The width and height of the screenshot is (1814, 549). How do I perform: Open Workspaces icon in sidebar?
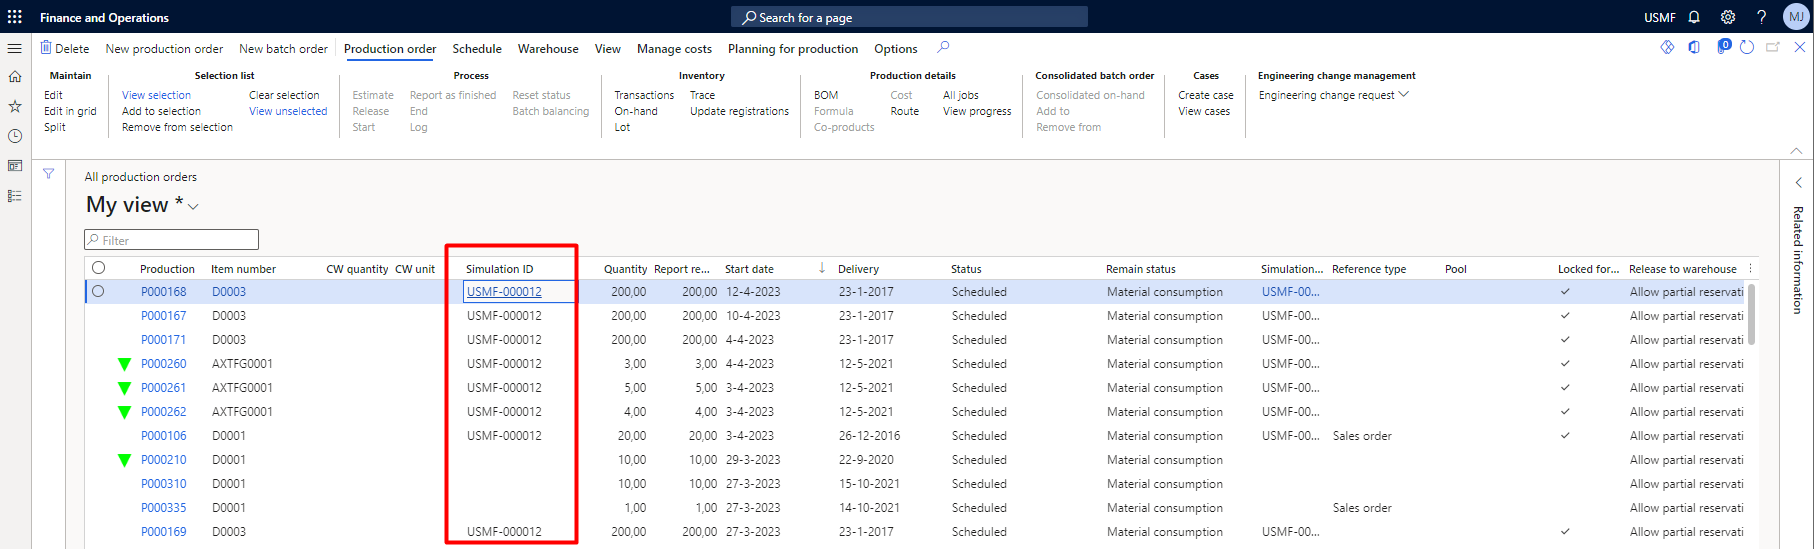point(15,166)
